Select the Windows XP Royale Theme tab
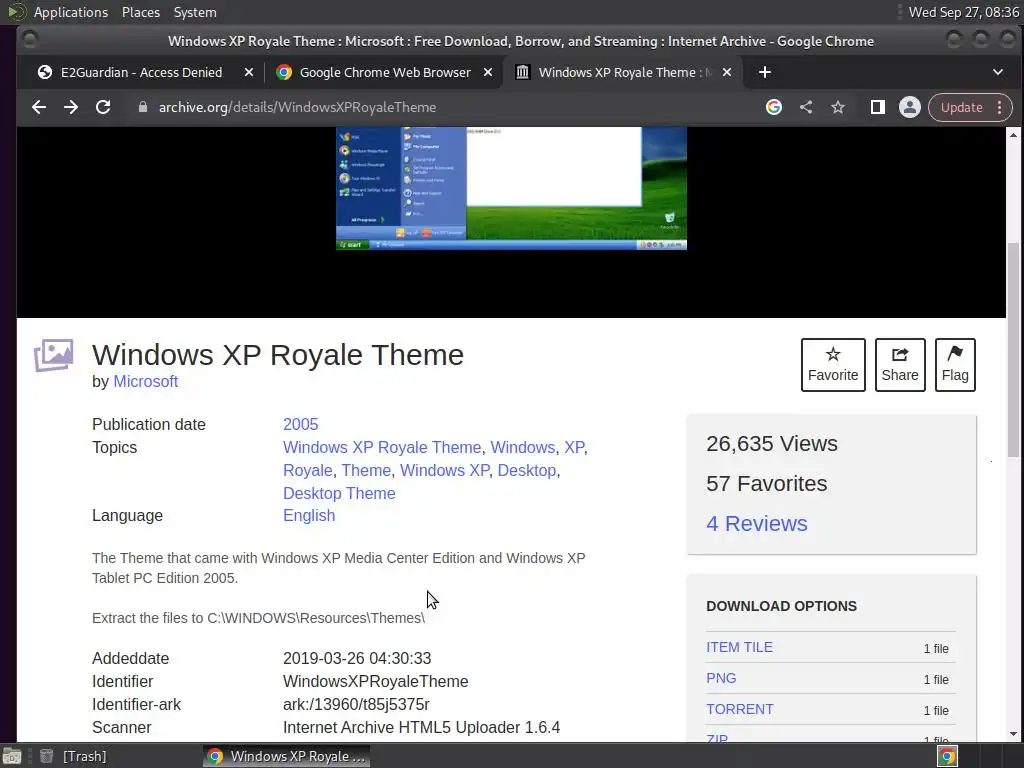Viewport: 1024px width, 768px height. tap(622, 72)
